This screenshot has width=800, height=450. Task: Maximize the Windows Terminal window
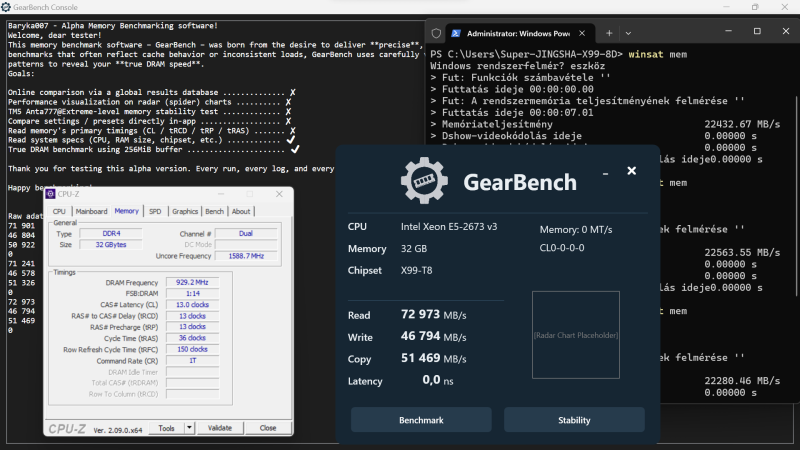pos(757,31)
